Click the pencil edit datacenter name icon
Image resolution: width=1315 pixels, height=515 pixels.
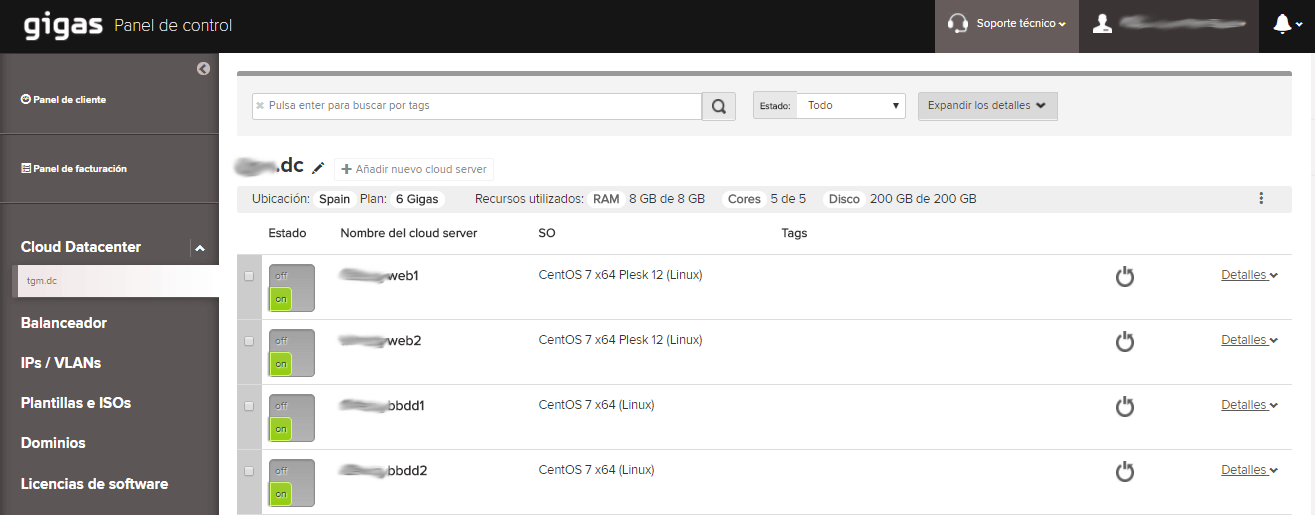(319, 168)
